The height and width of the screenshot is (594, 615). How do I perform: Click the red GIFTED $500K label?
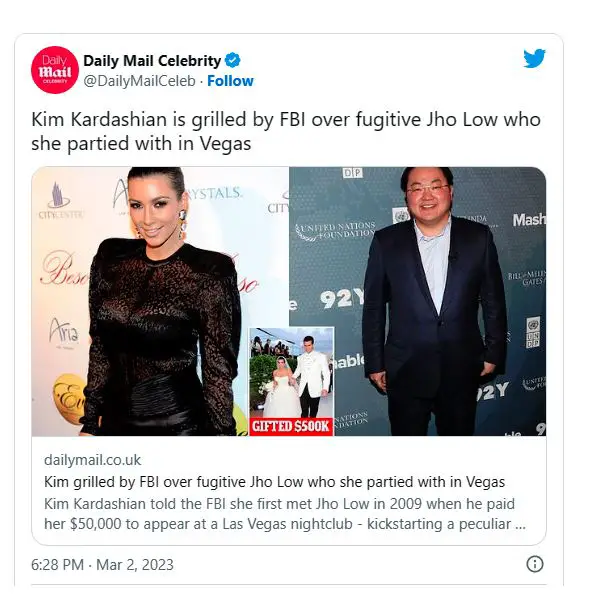coord(291,426)
